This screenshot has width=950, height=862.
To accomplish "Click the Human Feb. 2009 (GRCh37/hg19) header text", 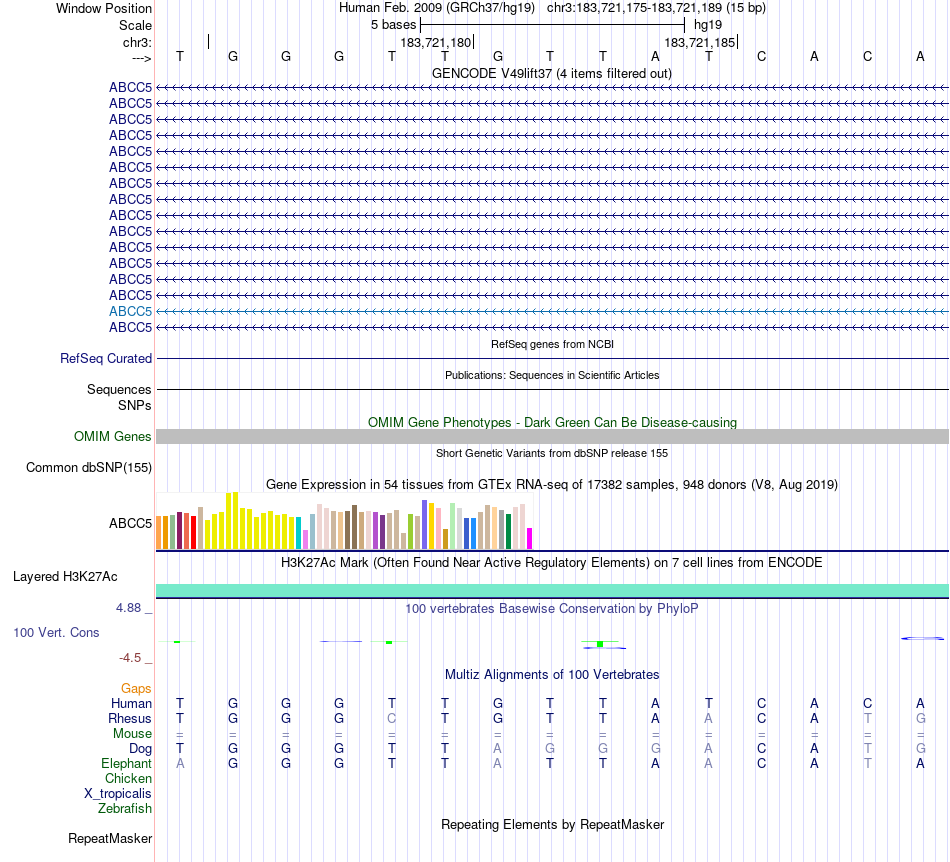I will click(437, 8).
